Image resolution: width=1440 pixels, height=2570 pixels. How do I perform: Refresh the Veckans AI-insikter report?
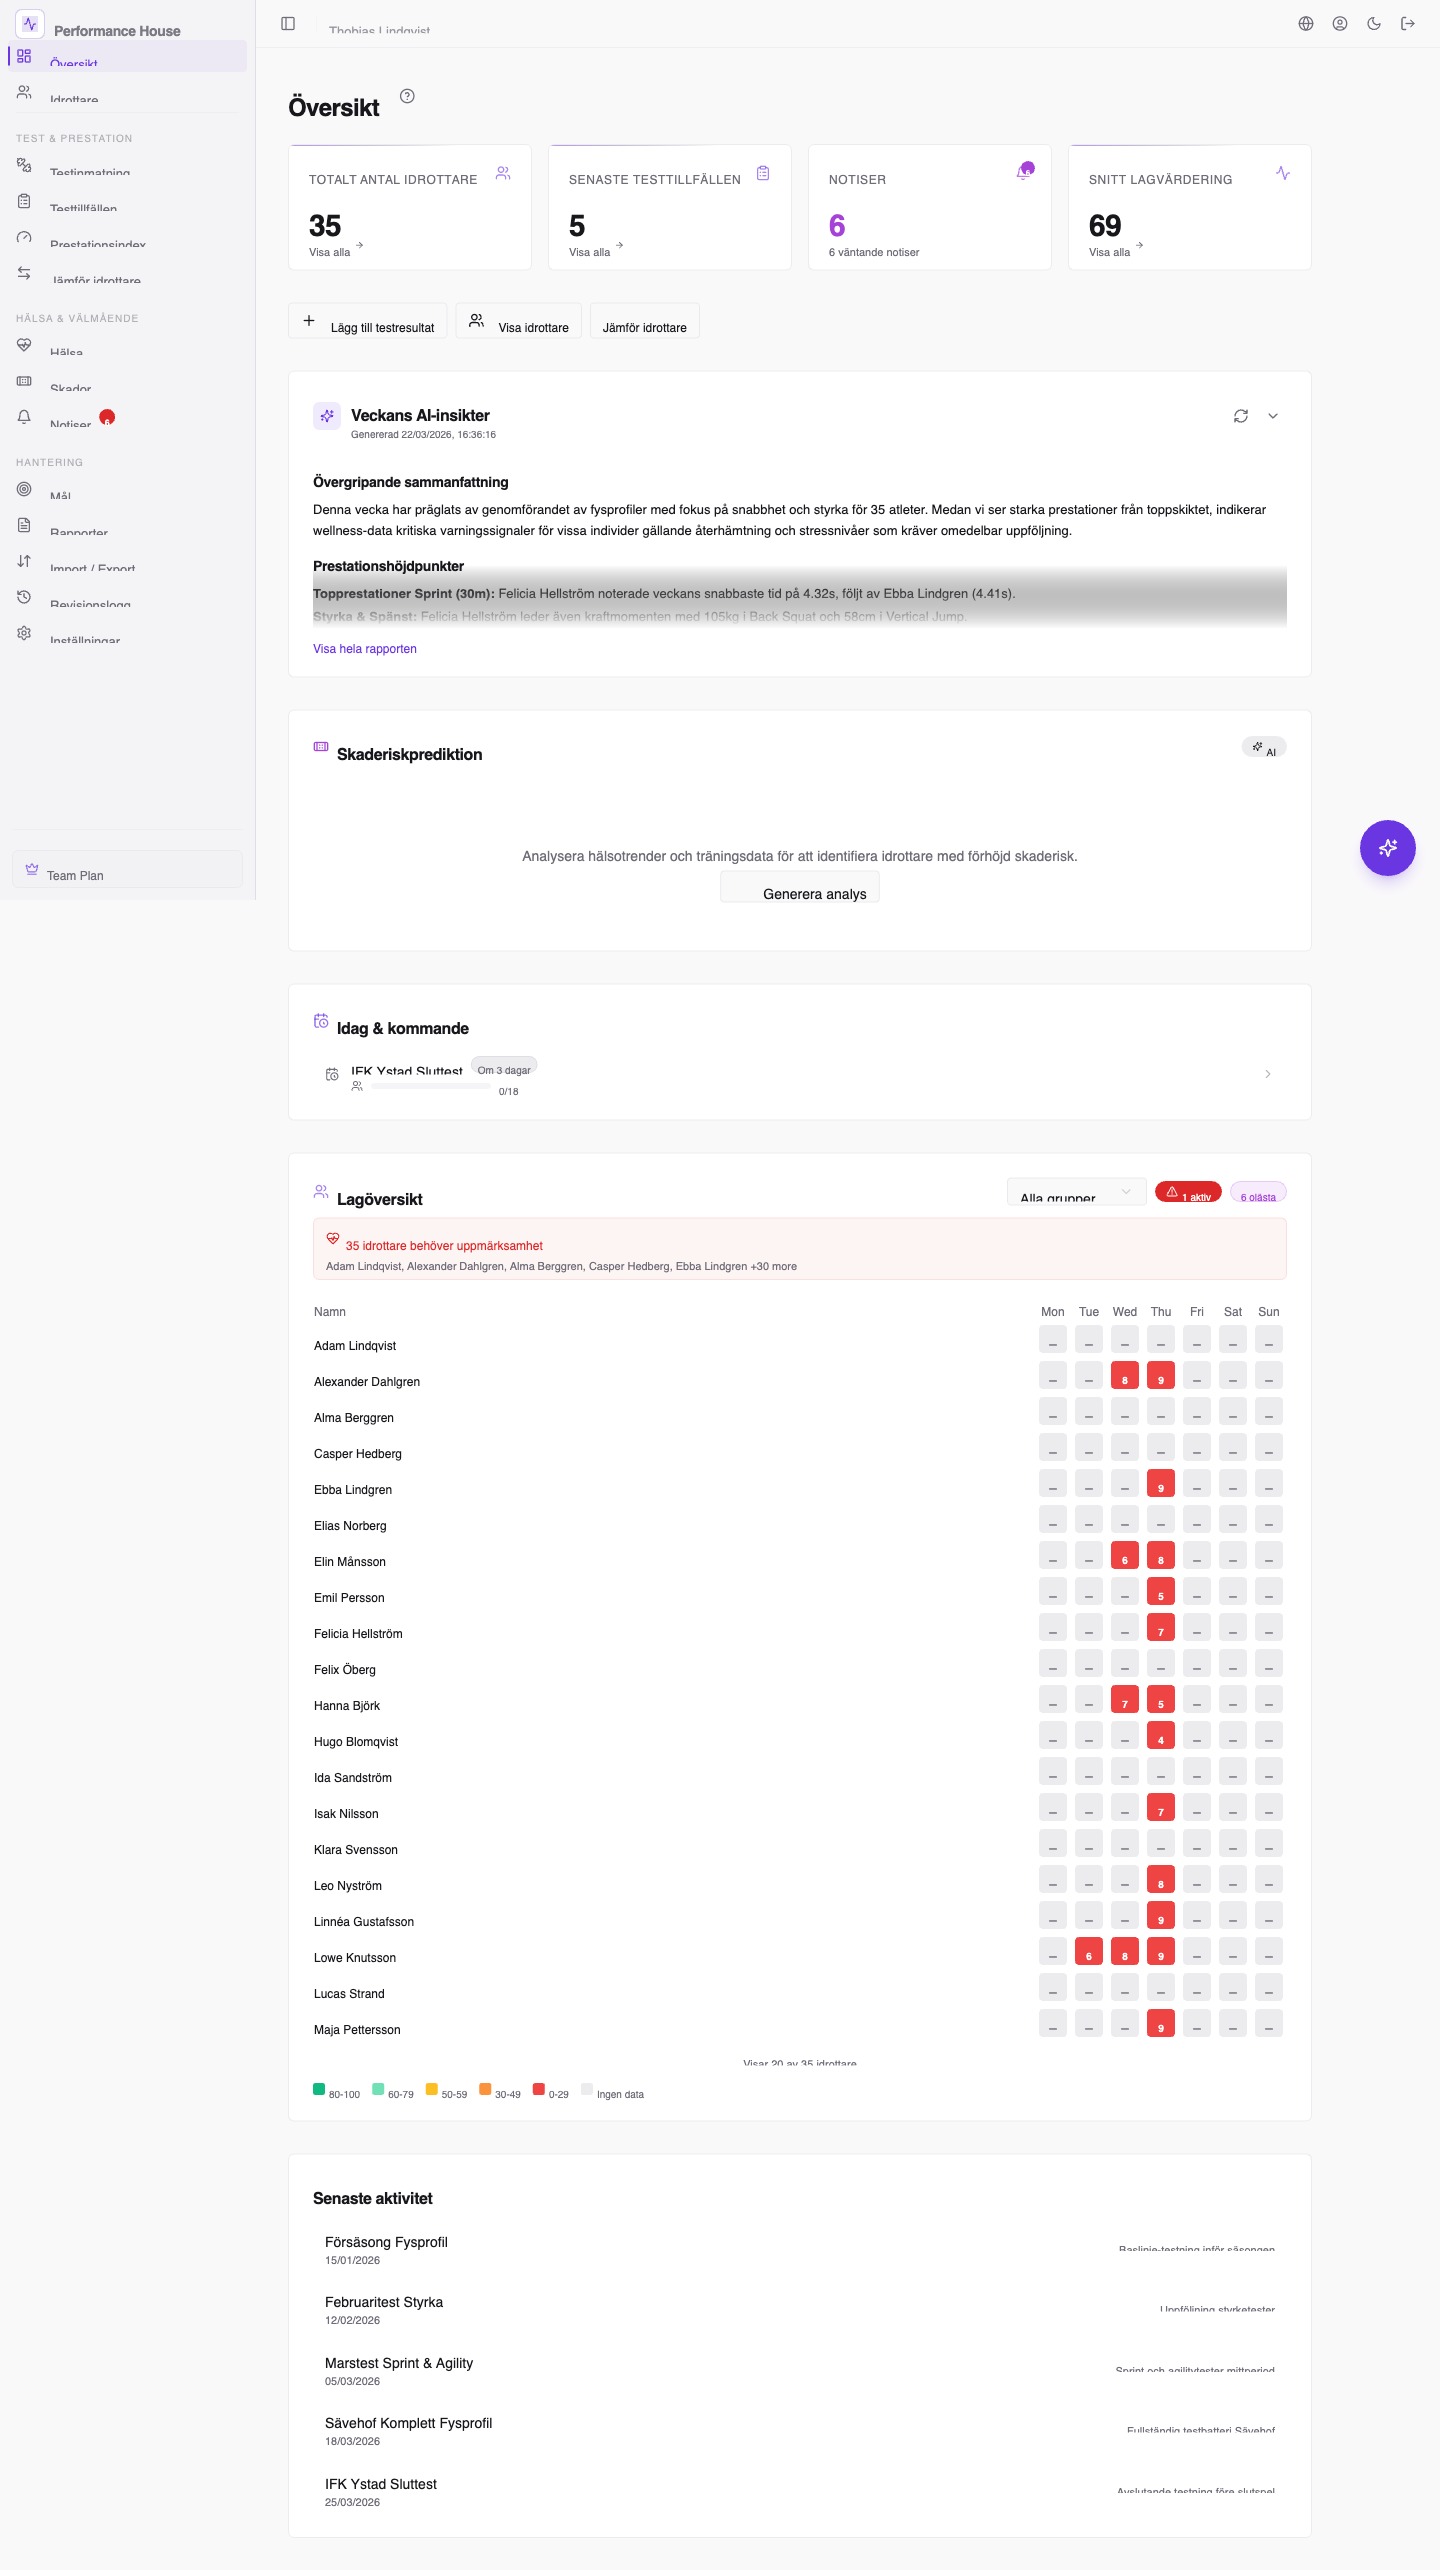pyautogui.click(x=1241, y=416)
